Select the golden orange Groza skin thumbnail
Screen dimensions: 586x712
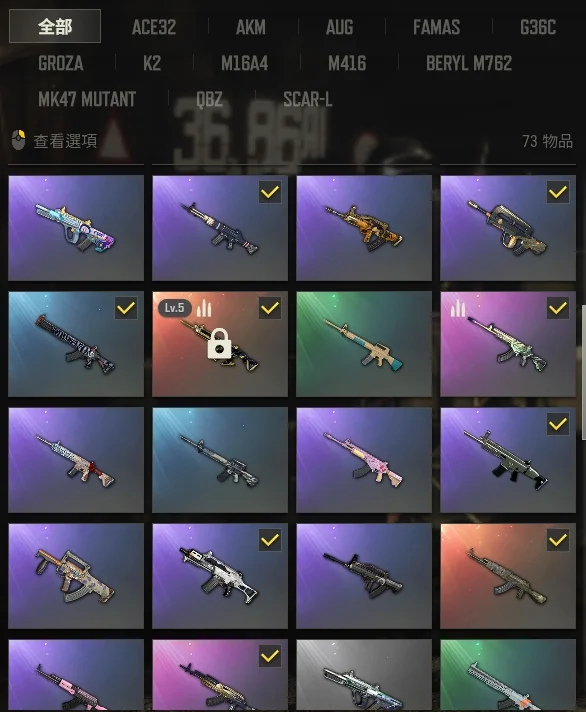click(x=364, y=228)
